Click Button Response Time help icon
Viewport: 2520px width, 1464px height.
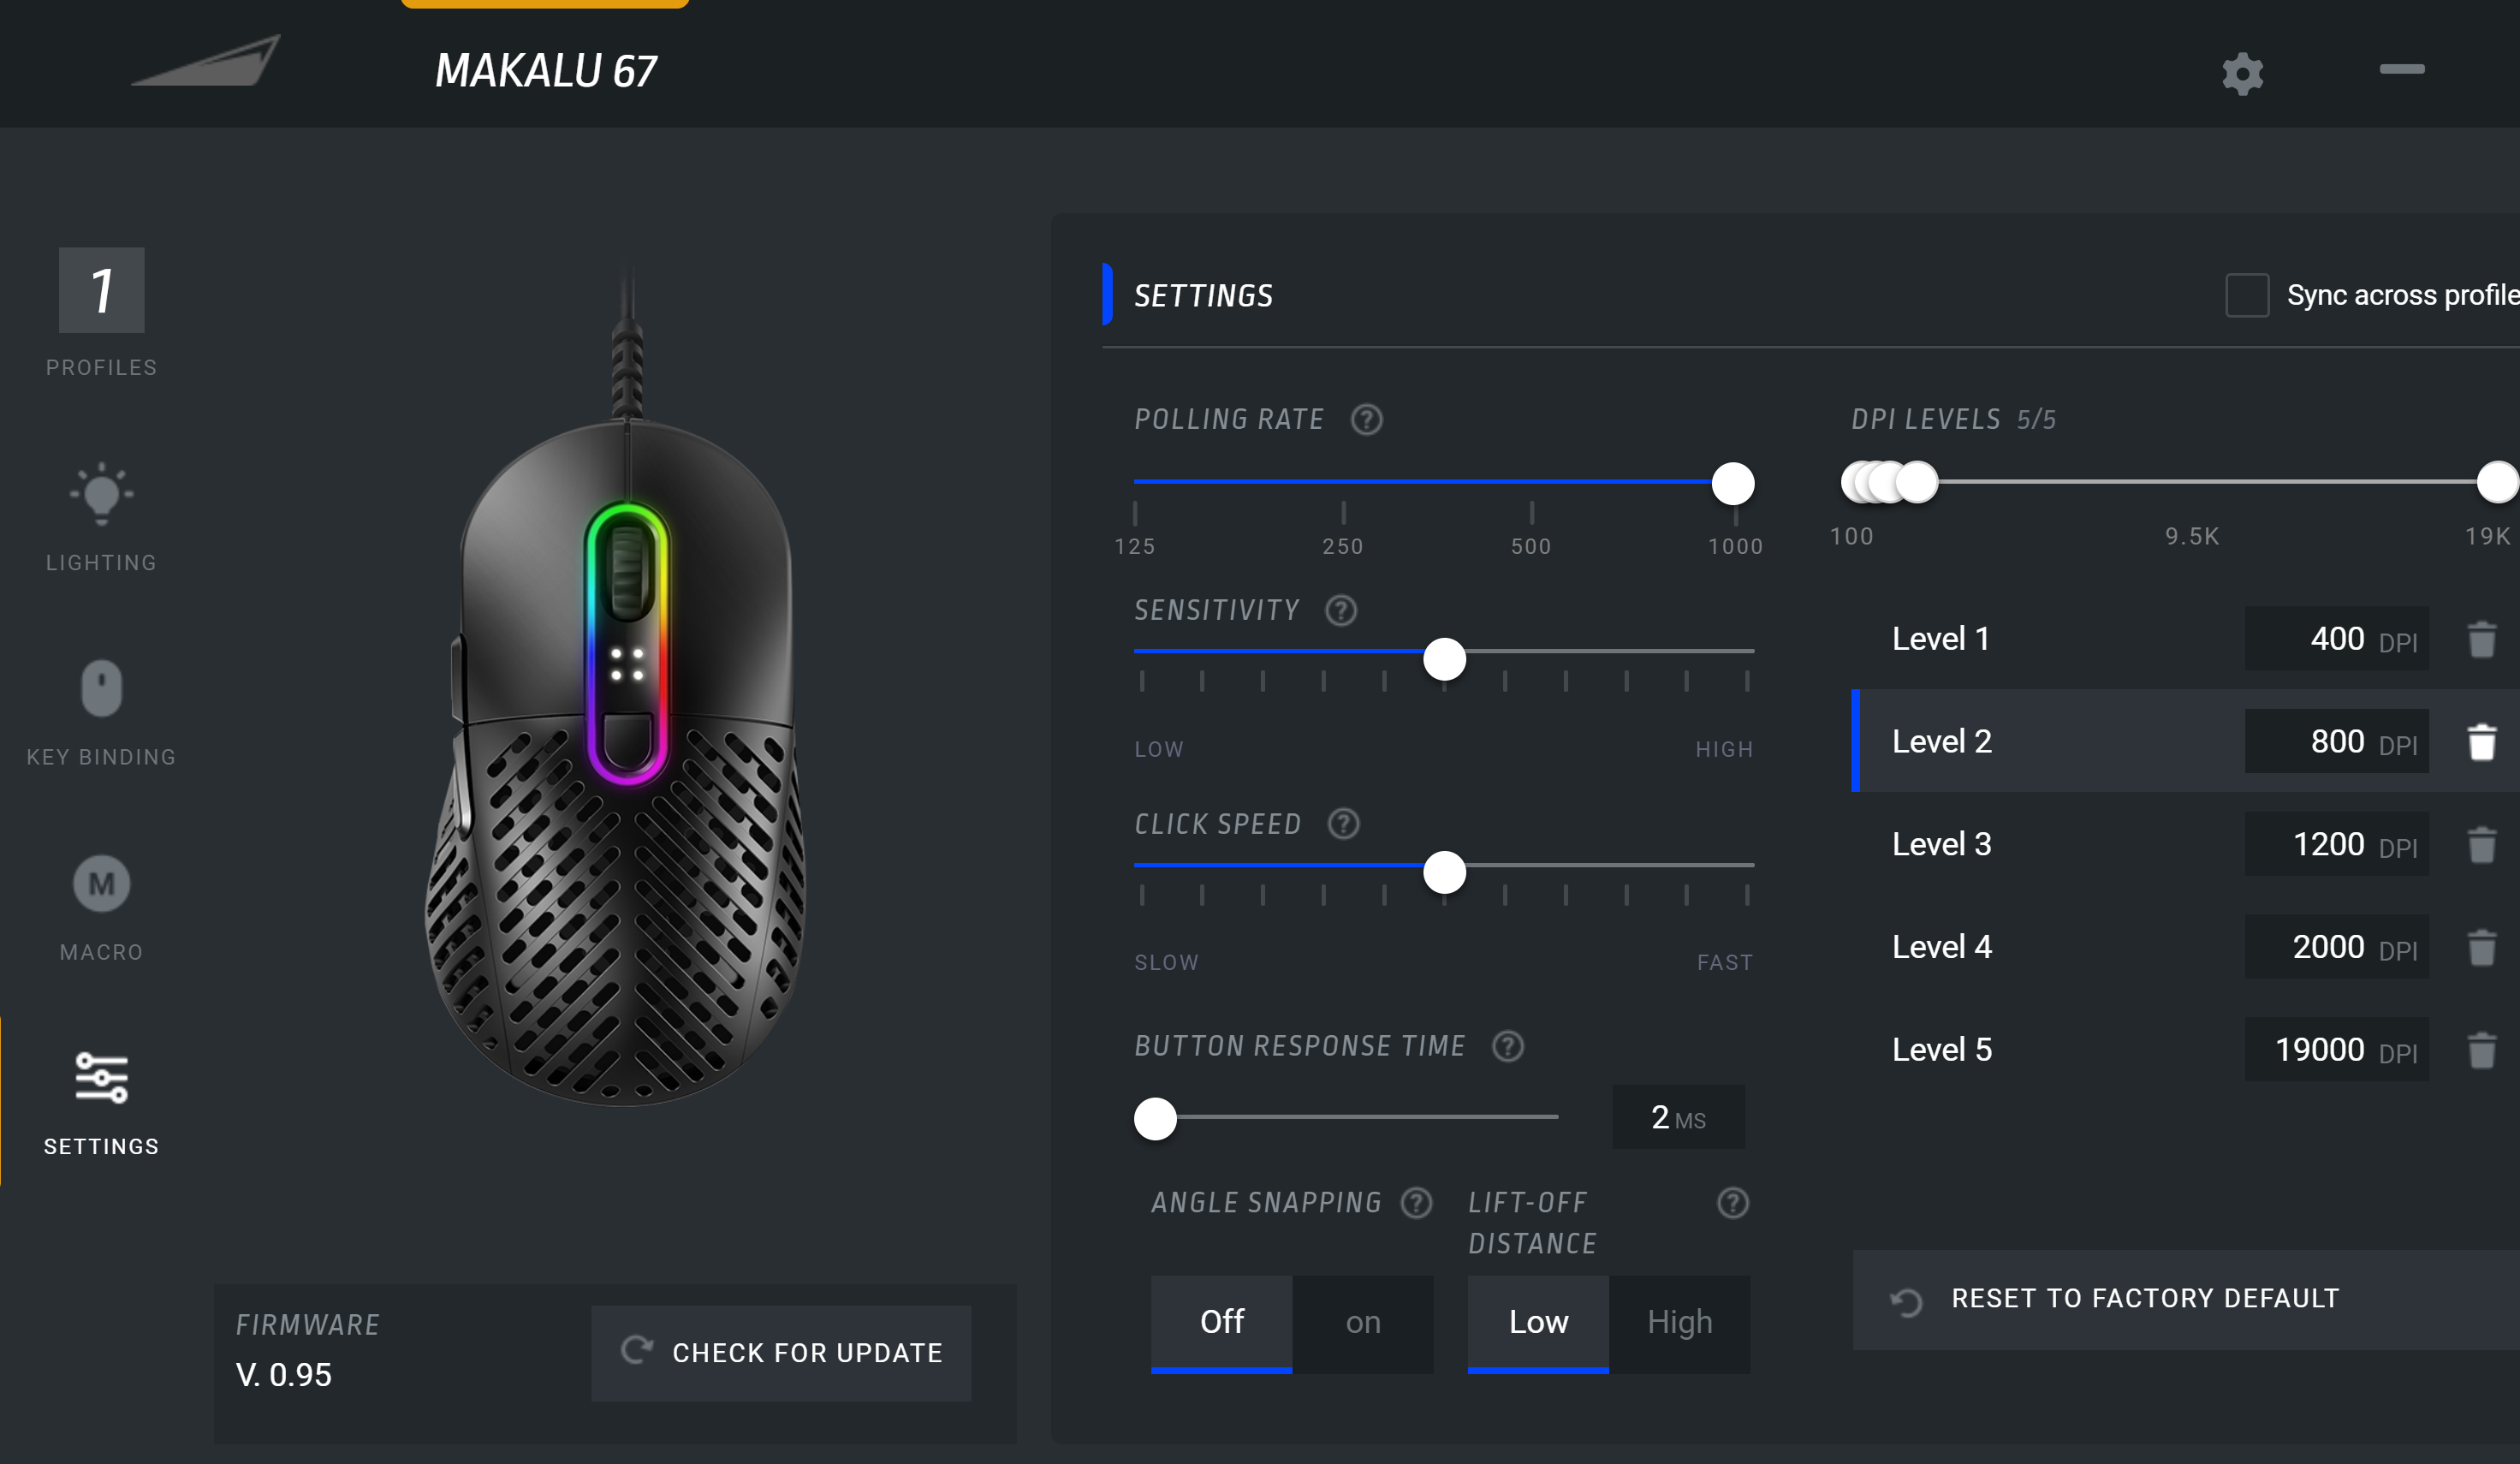click(1507, 1046)
